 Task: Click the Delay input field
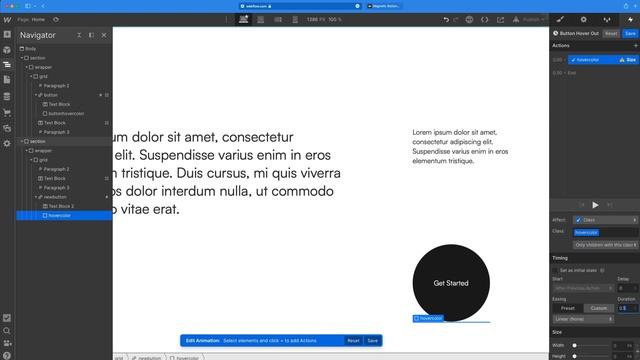click(x=627, y=288)
